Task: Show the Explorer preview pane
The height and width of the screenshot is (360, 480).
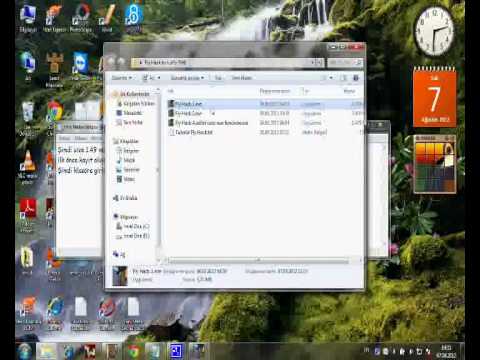Action: click(x=344, y=78)
